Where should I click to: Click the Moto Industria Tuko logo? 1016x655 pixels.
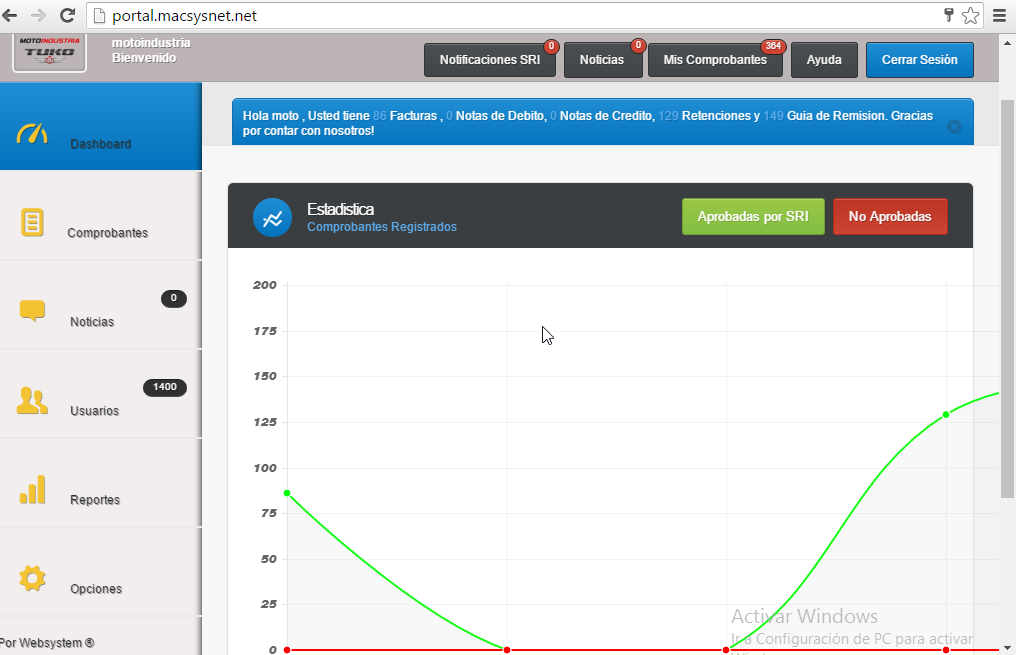pyautogui.click(x=50, y=53)
